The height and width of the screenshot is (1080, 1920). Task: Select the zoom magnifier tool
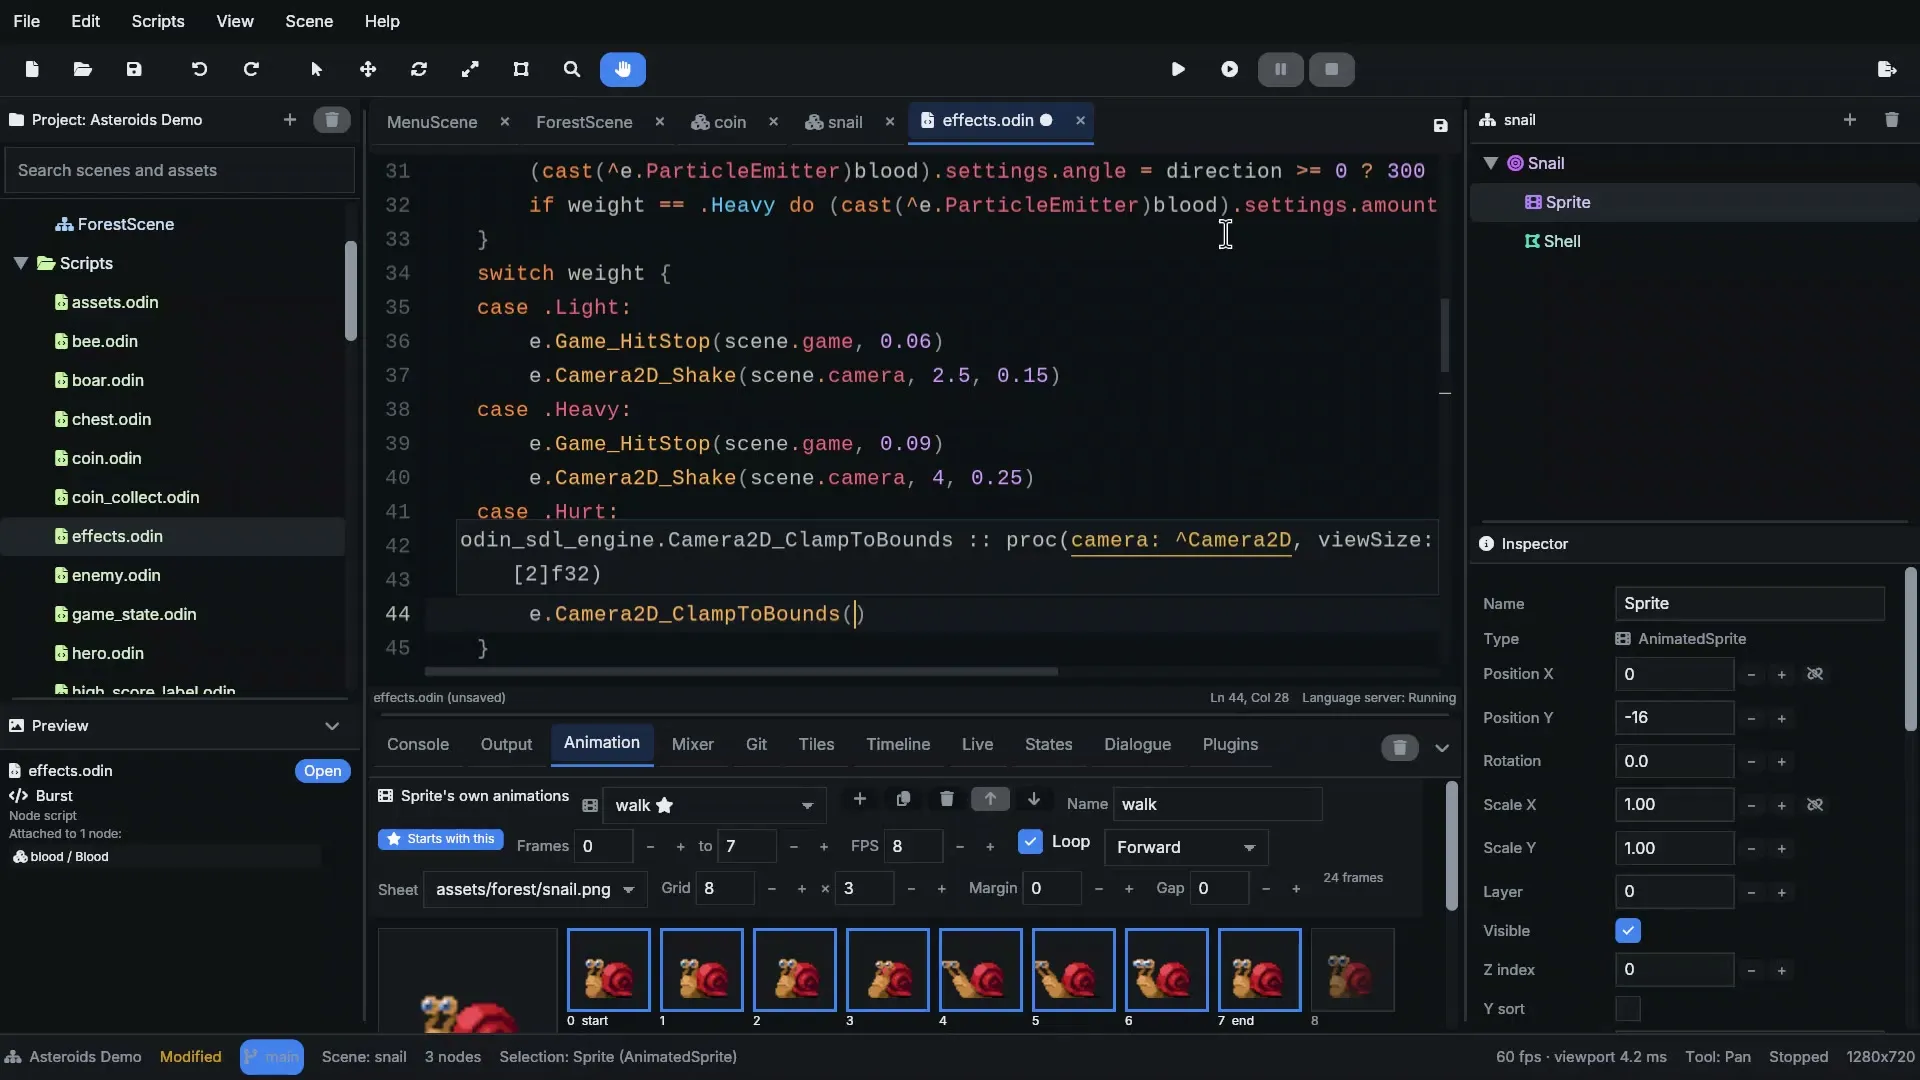[572, 69]
